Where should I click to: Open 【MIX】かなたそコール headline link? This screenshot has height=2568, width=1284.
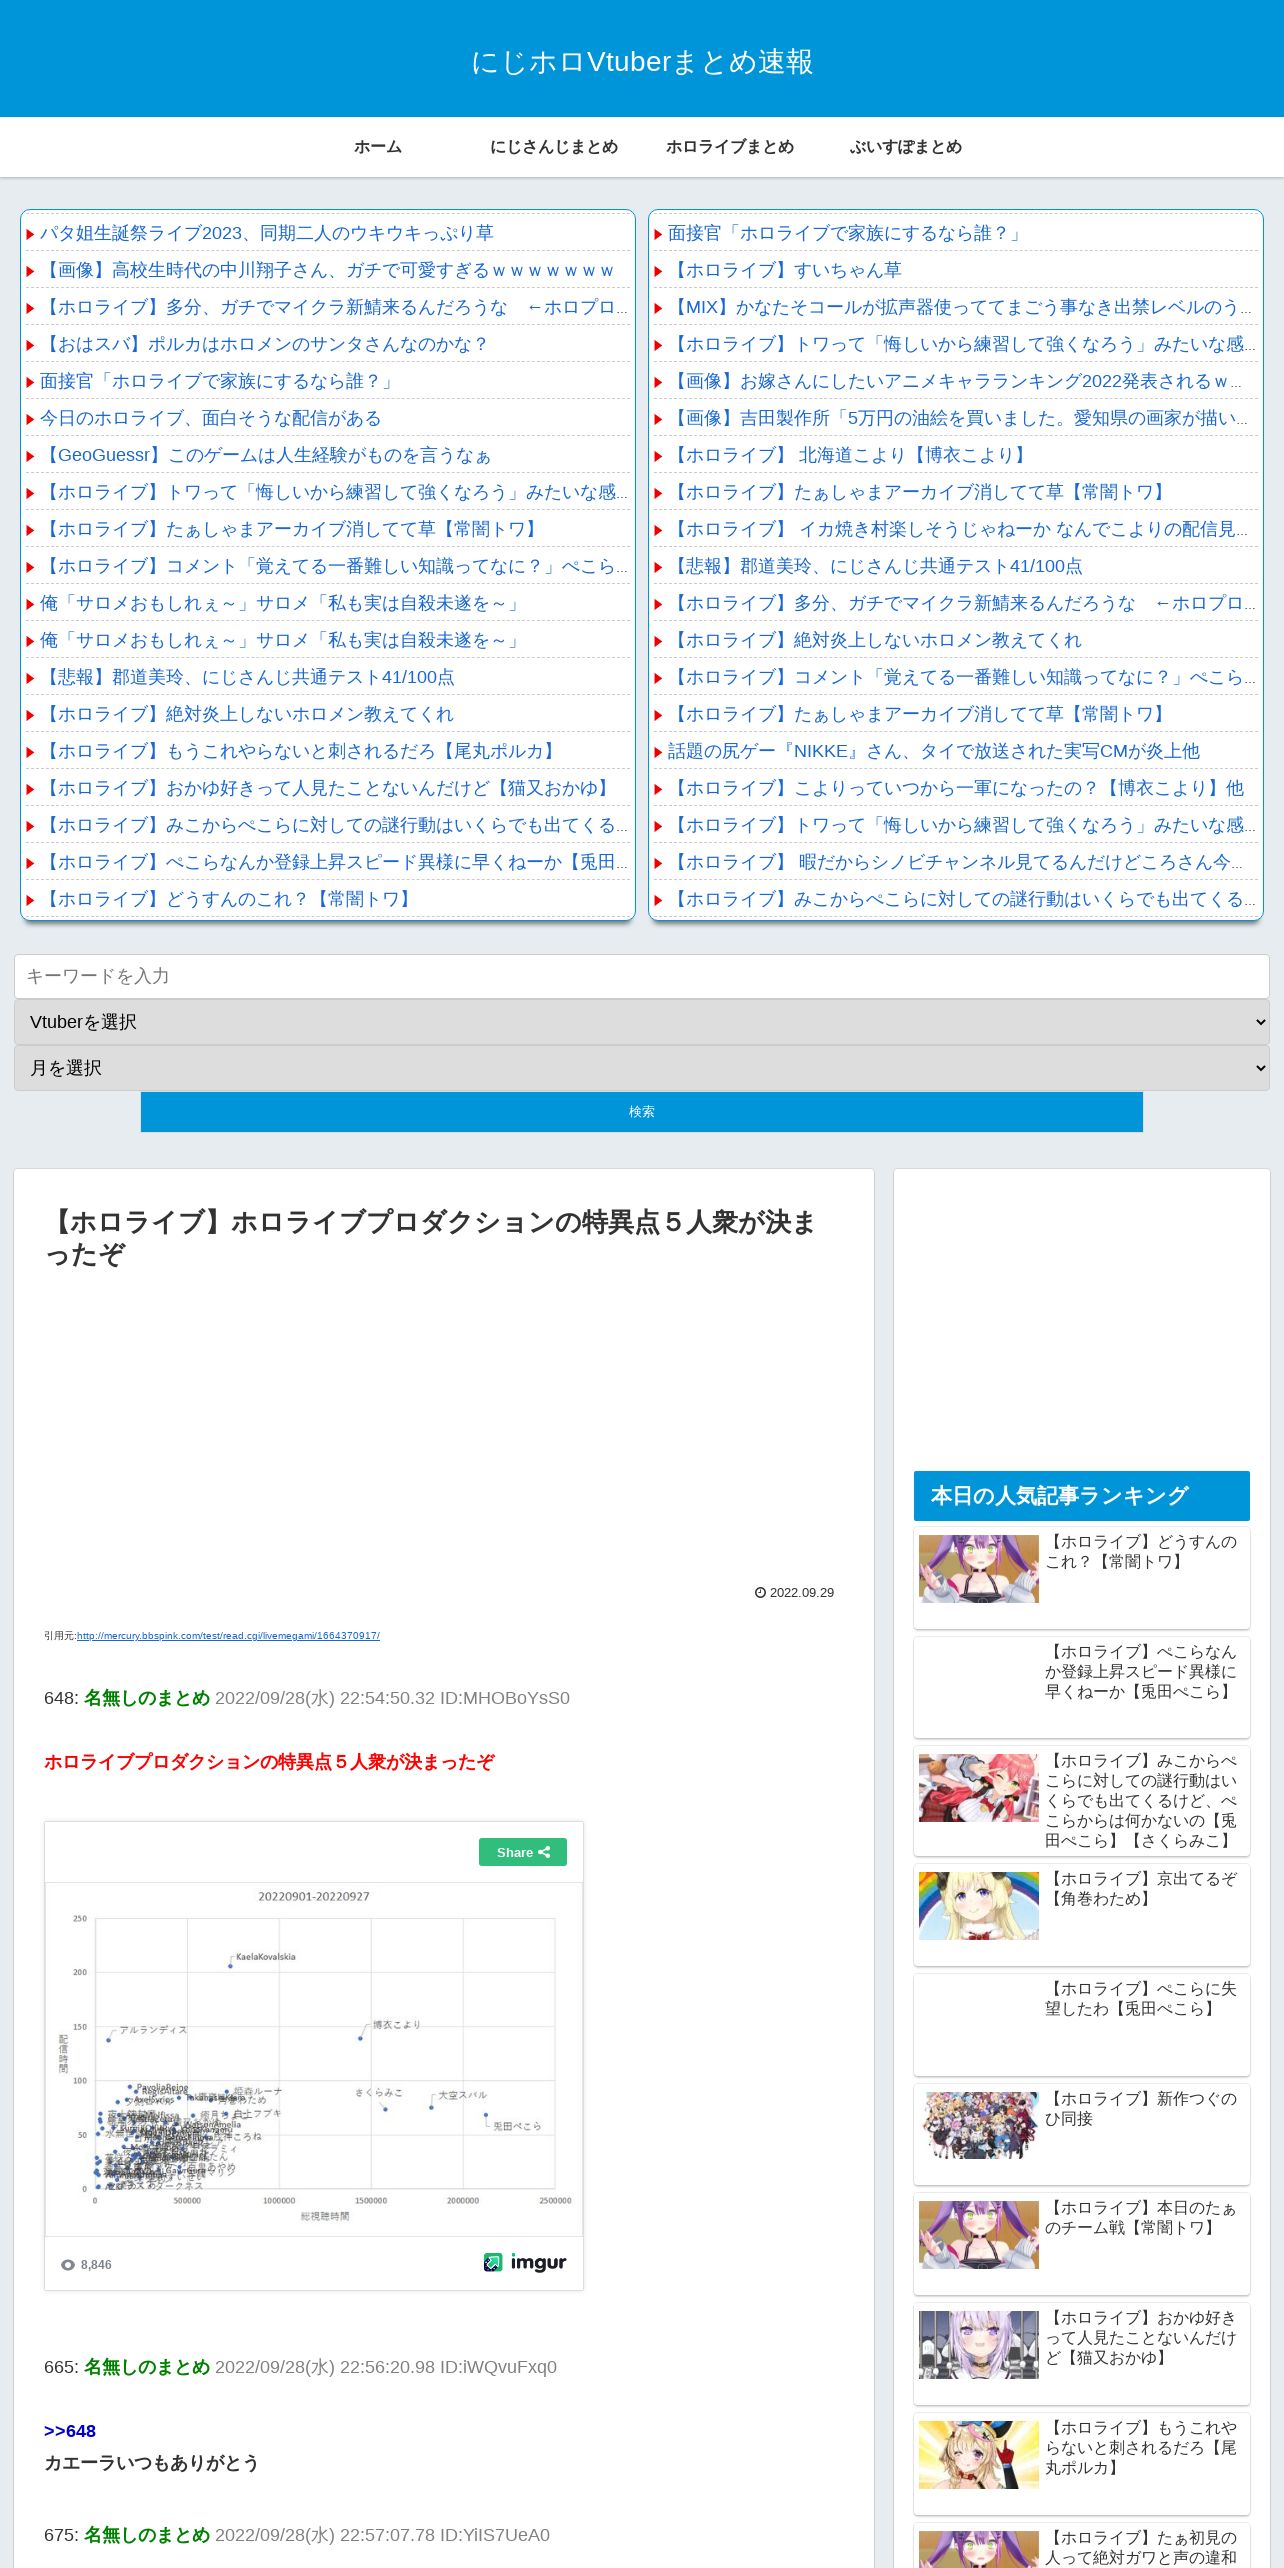point(959,307)
